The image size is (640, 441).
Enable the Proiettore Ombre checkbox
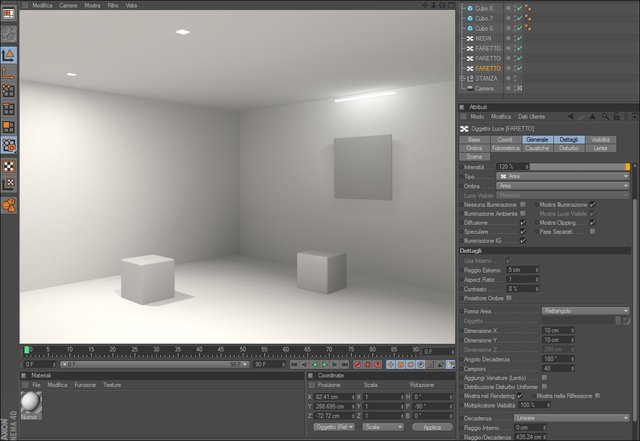tap(509, 298)
